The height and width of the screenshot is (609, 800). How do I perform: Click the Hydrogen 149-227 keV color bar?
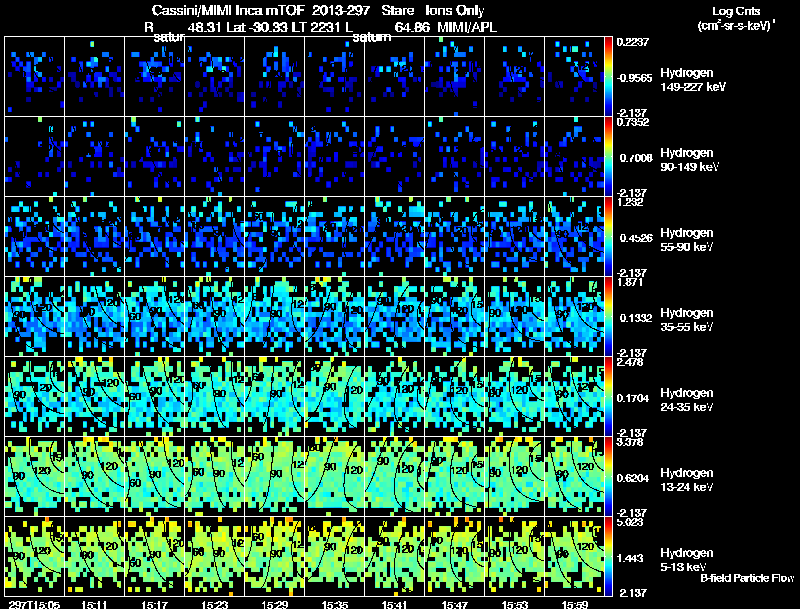pos(608,77)
